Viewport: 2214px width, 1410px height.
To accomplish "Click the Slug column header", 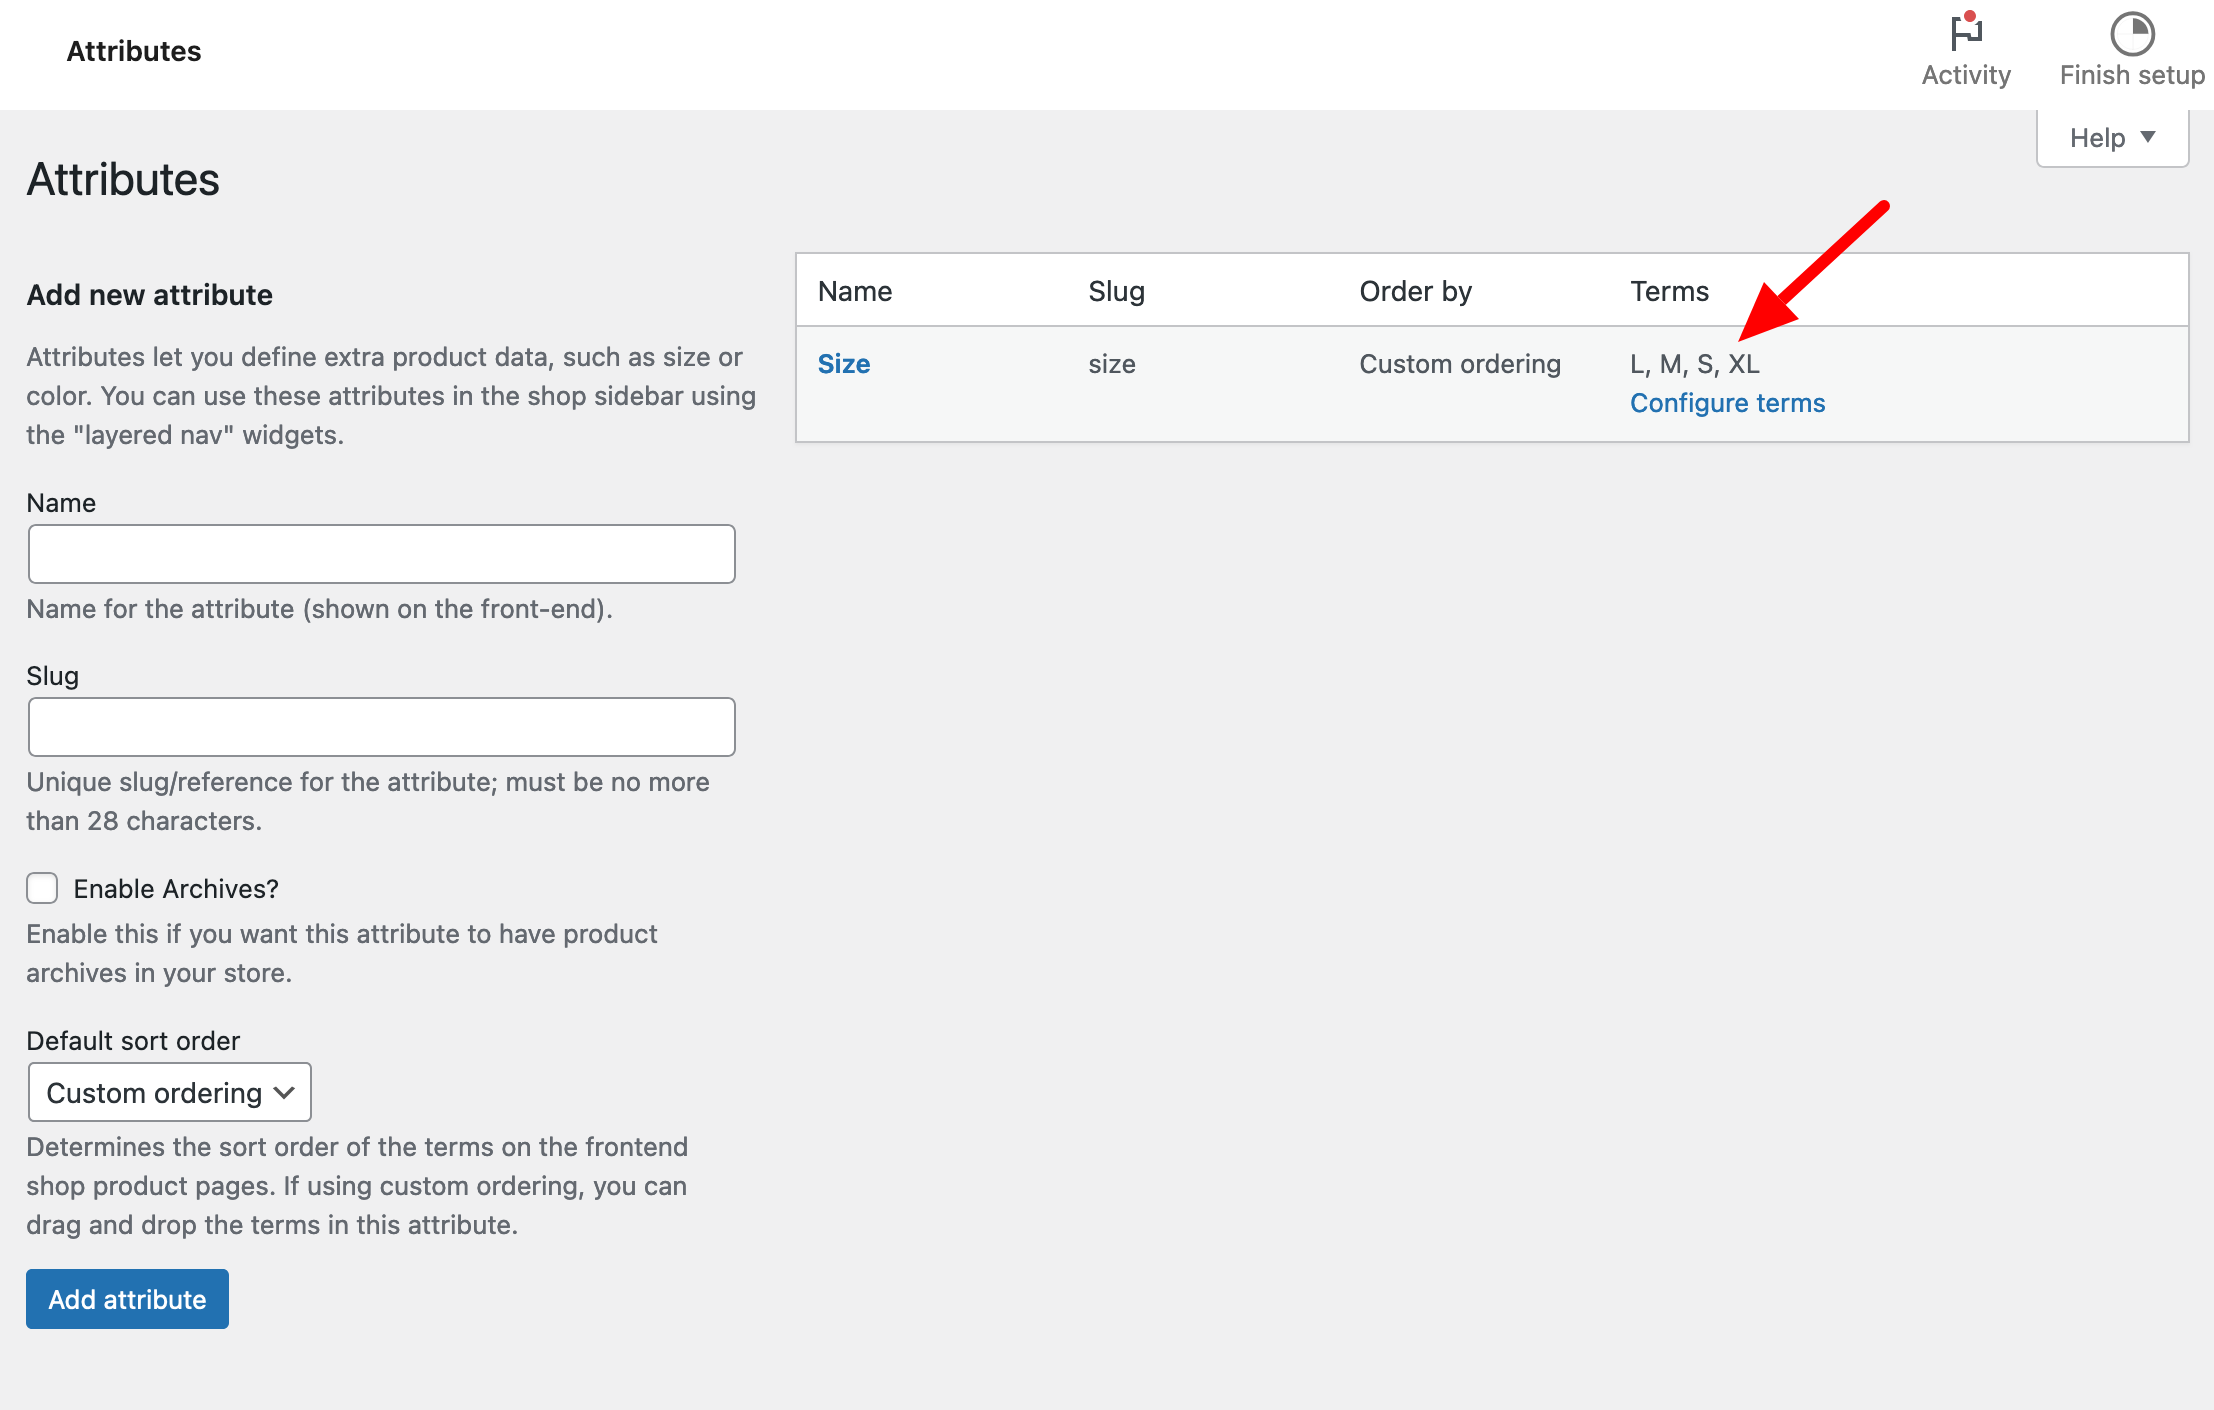I will pyautogui.click(x=1116, y=290).
